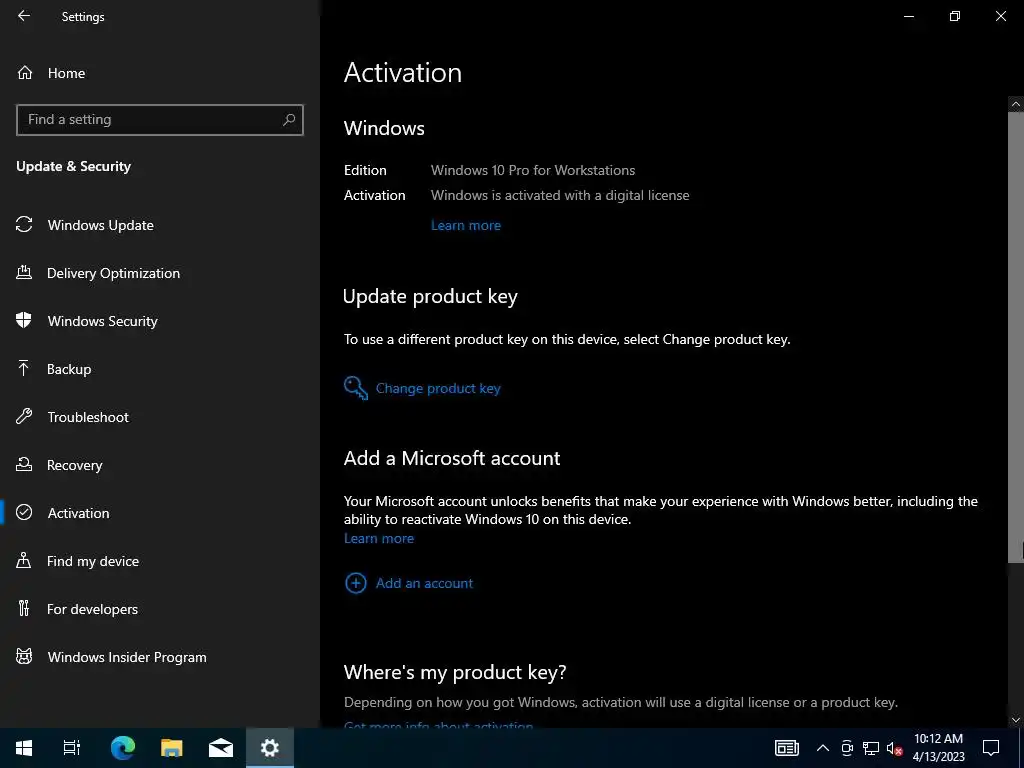Viewport: 1024px width, 768px height.
Task: Click the Troubleshoot wrench icon
Action: [x=24, y=416]
